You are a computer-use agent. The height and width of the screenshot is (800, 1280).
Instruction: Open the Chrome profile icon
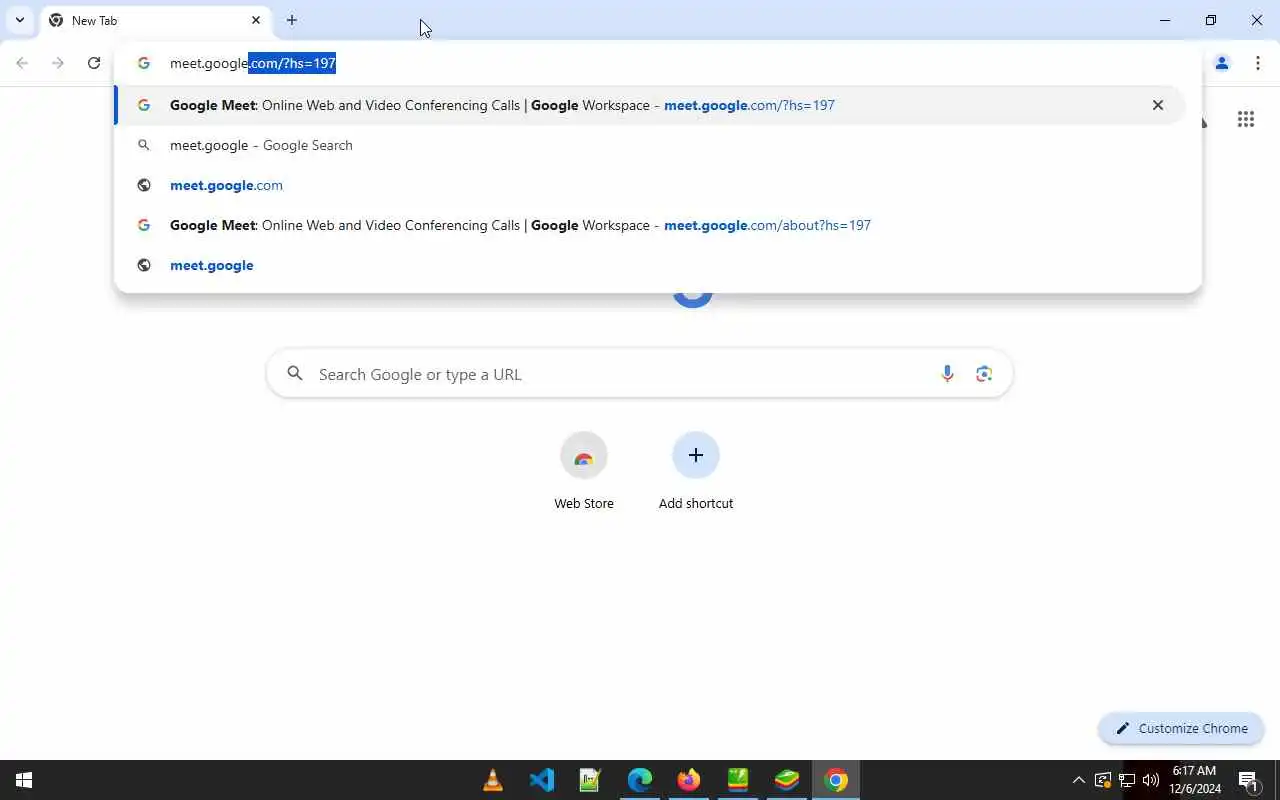(x=1222, y=63)
